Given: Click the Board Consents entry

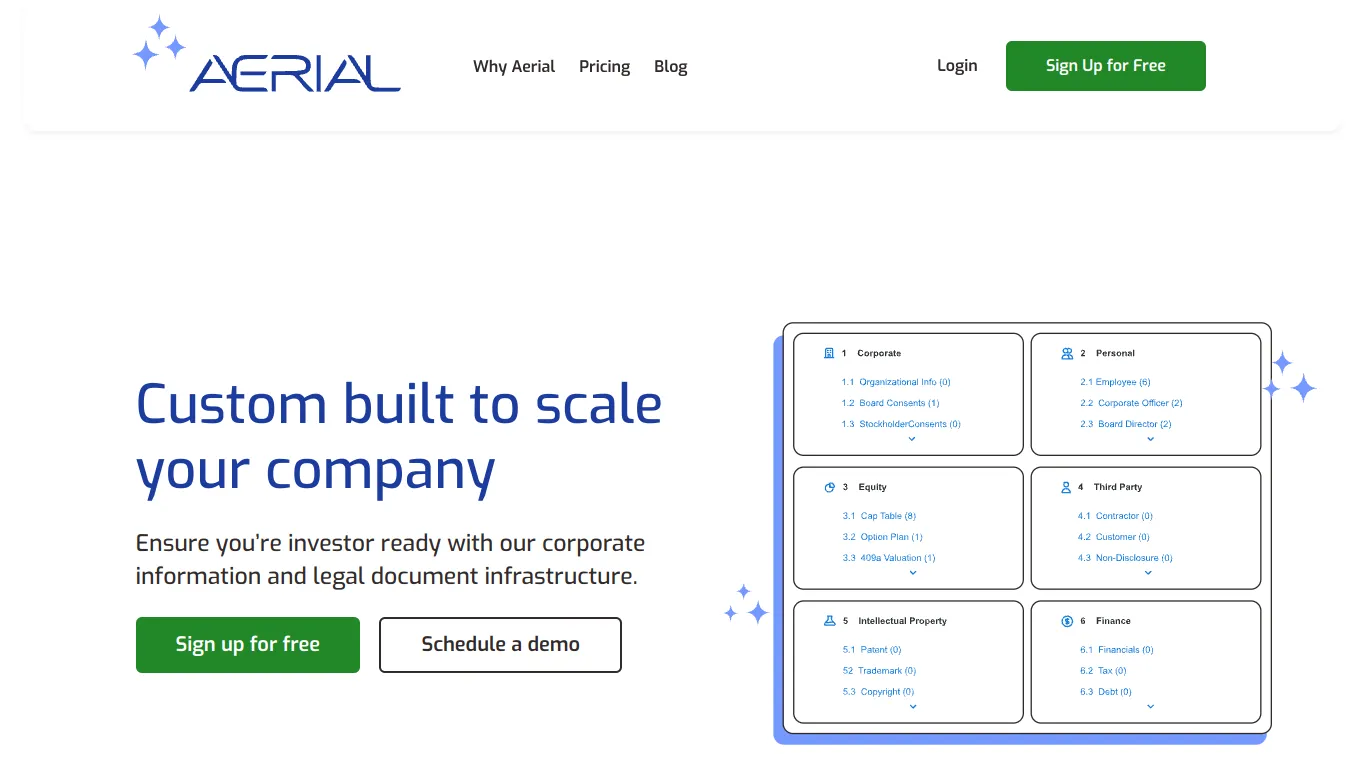Looking at the screenshot, I should pos(895,402).
